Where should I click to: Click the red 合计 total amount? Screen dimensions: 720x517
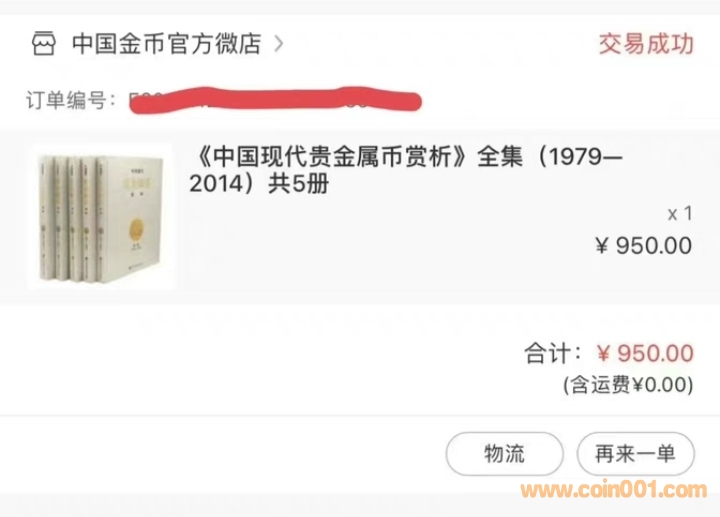pos(645,354)
